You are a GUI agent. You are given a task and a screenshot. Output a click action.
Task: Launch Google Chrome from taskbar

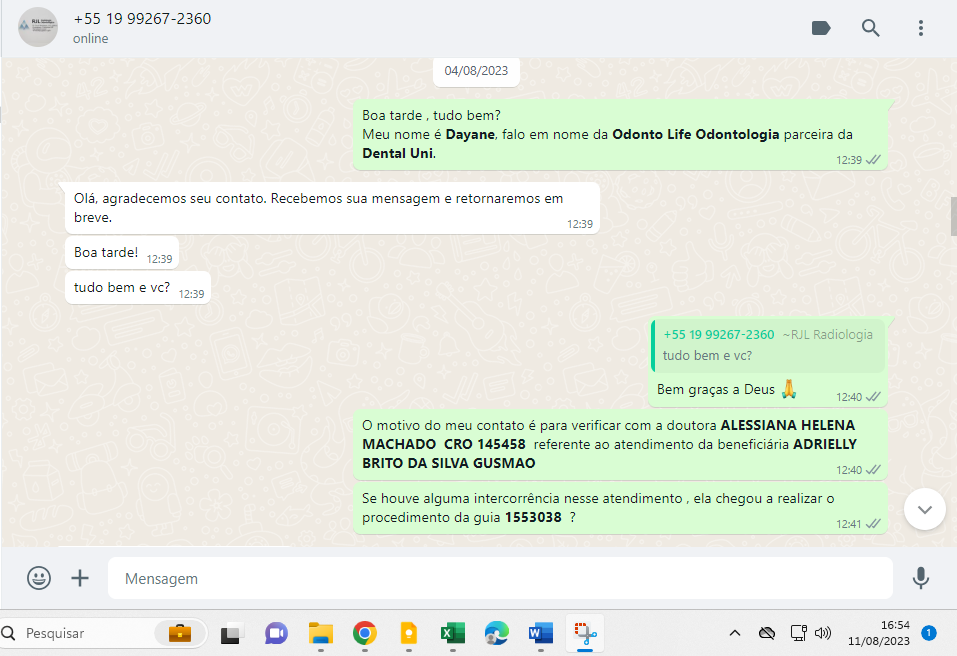pyautogui.click(x=365, y=633)
